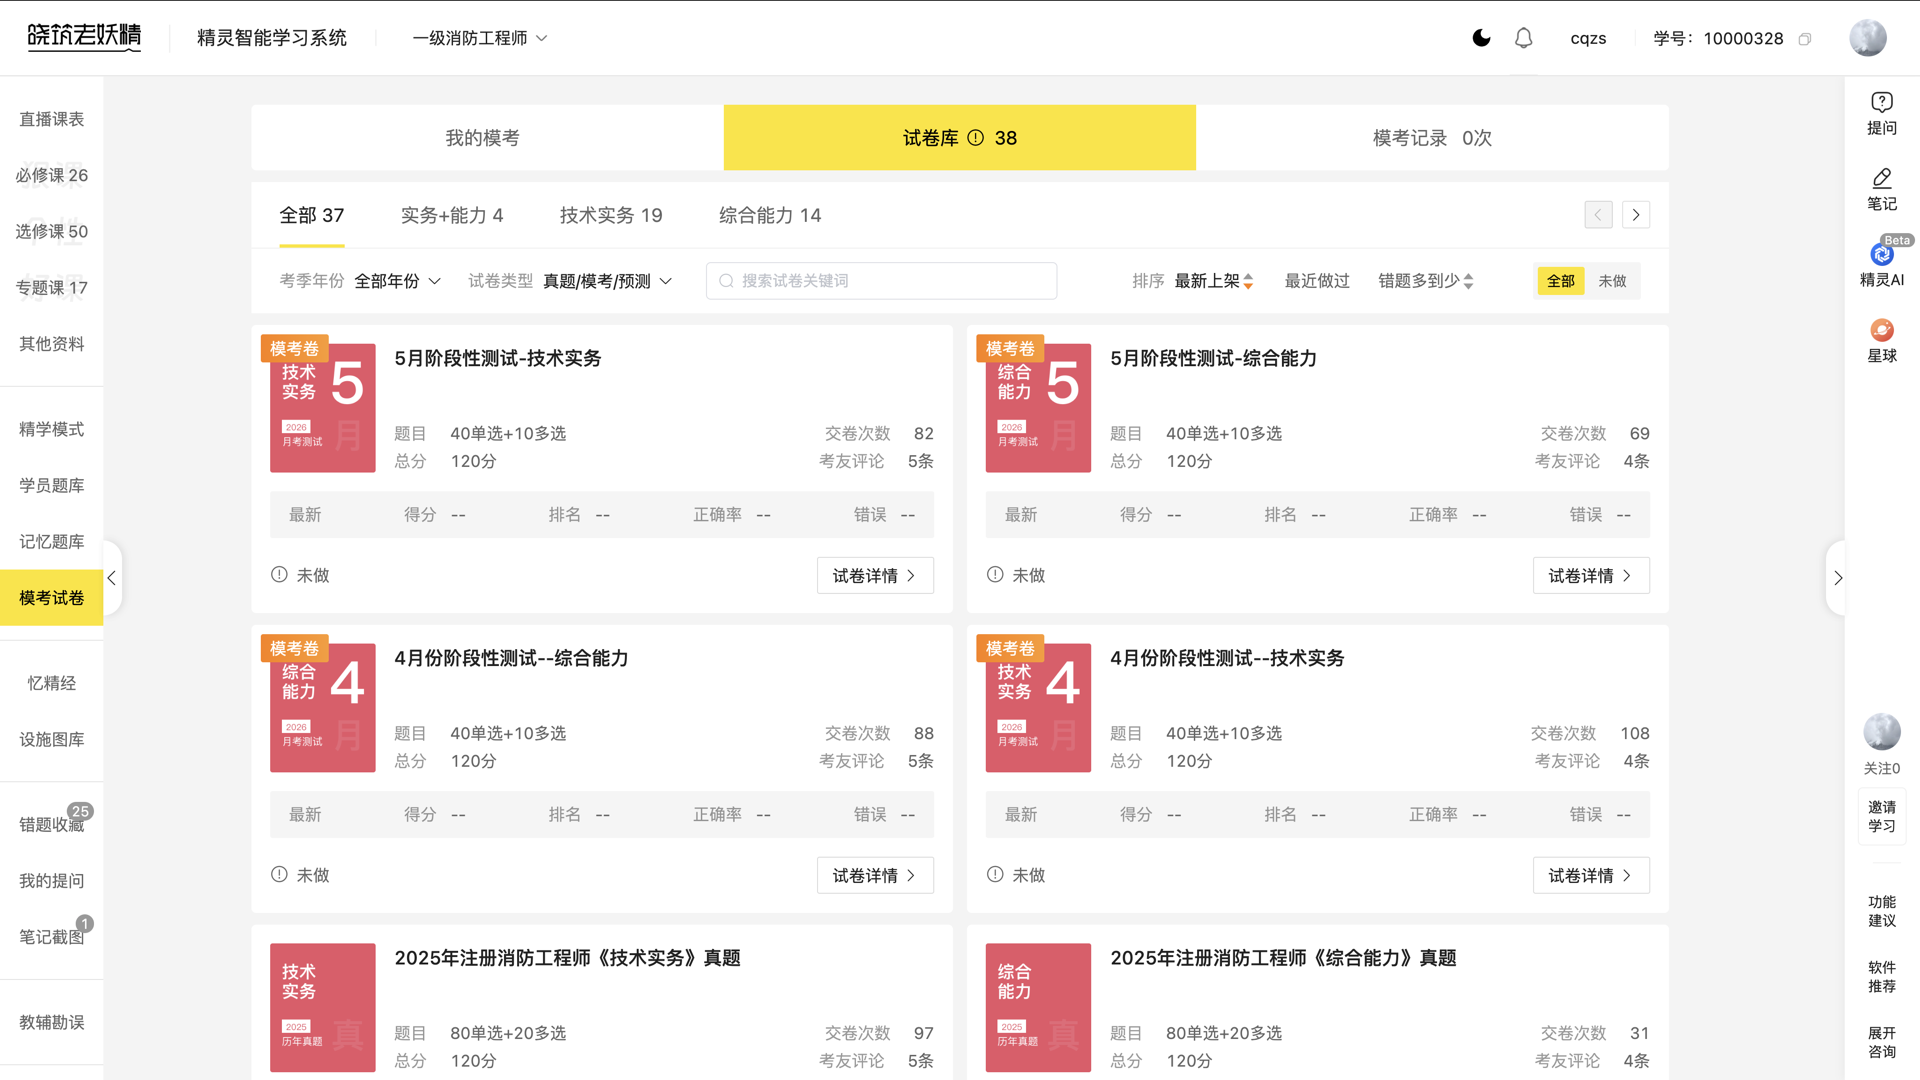Open 精学模式 in sidebar
This screenshot has height=1080, width=1920.
tap(52, 429)
